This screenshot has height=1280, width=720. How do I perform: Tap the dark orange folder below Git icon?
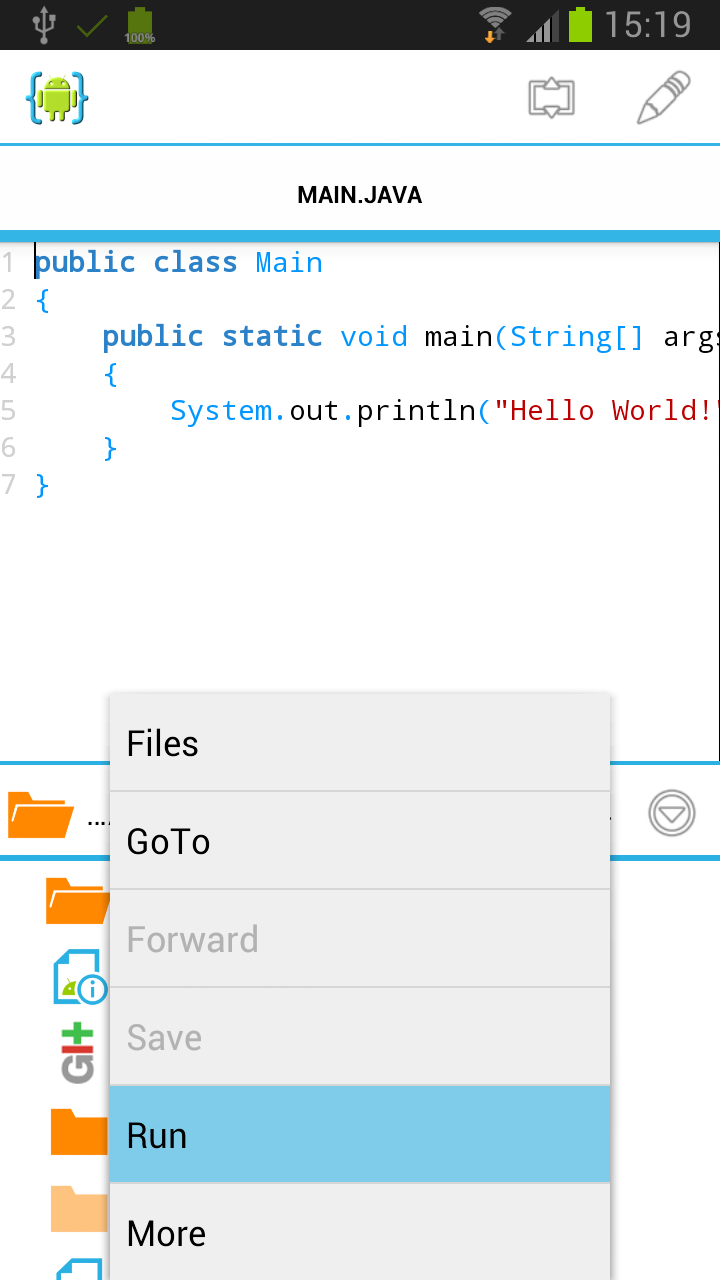click(x=78, y=1131)
